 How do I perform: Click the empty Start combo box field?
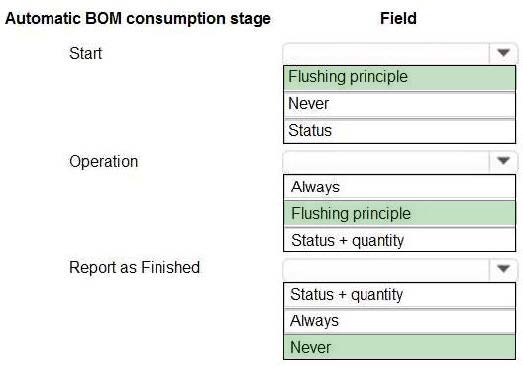click(x=386, y=53)
